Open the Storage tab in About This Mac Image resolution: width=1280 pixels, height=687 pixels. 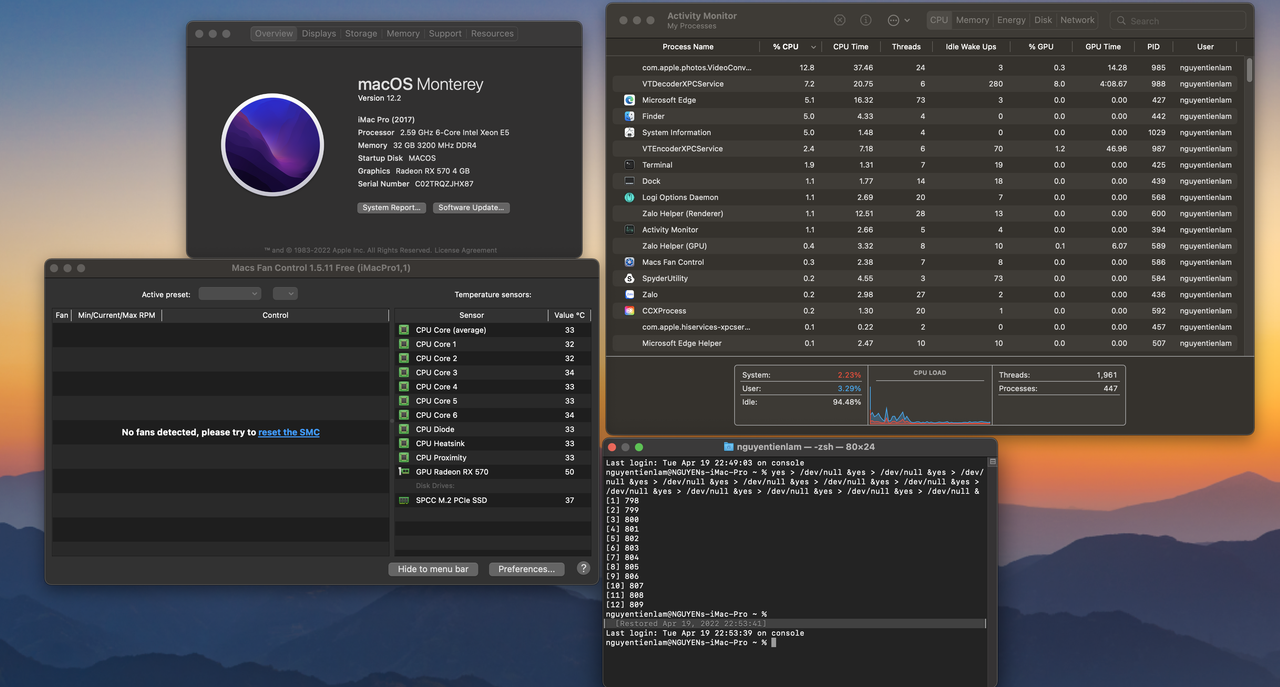point(361,33)
